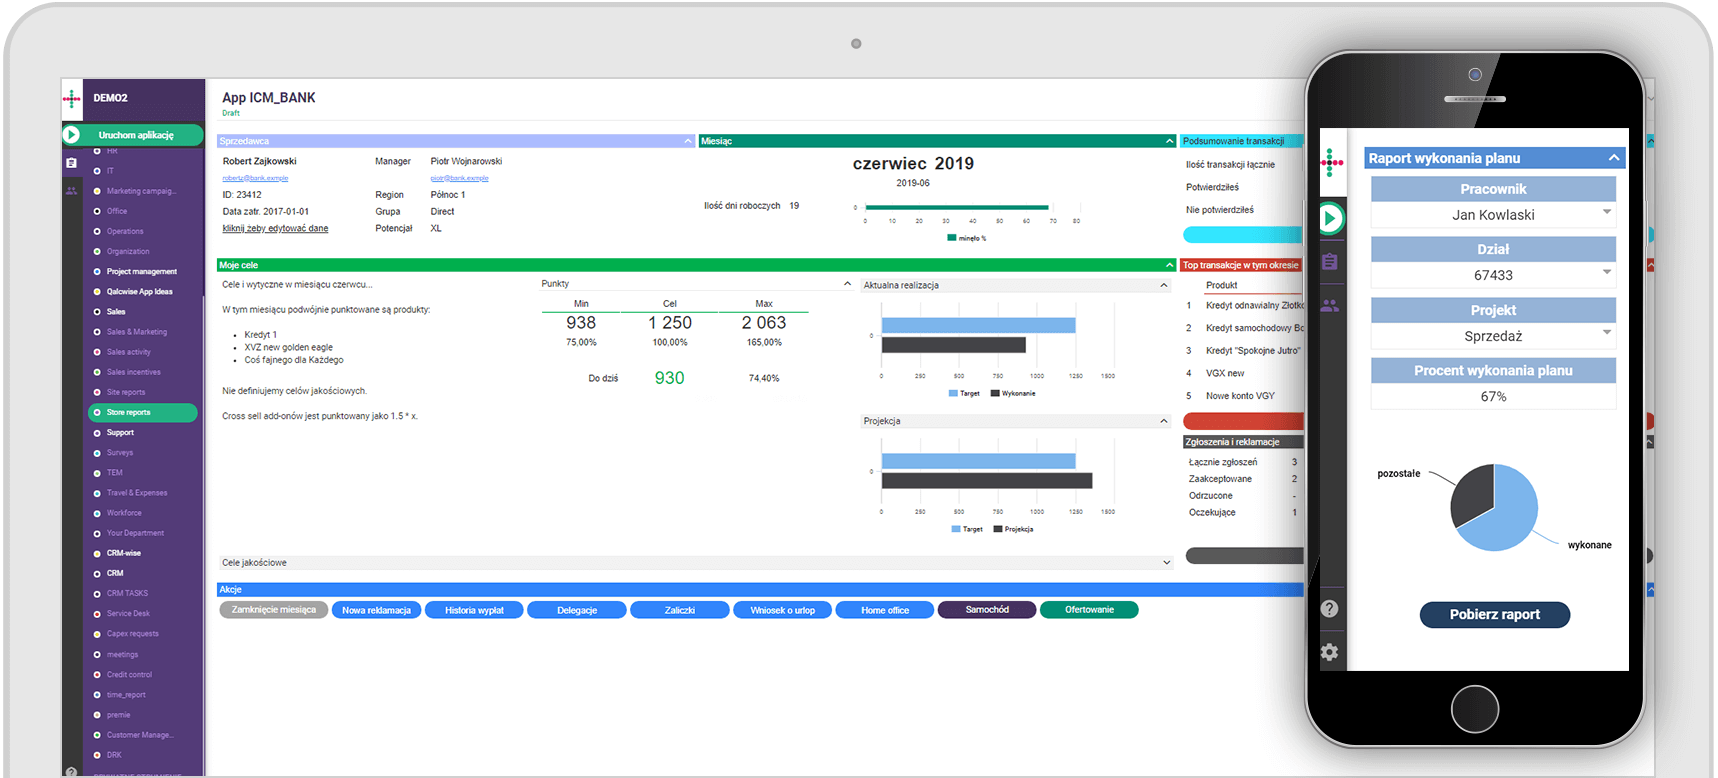
Task: Open settings gear icon on phone
Action: point(1329,653)
